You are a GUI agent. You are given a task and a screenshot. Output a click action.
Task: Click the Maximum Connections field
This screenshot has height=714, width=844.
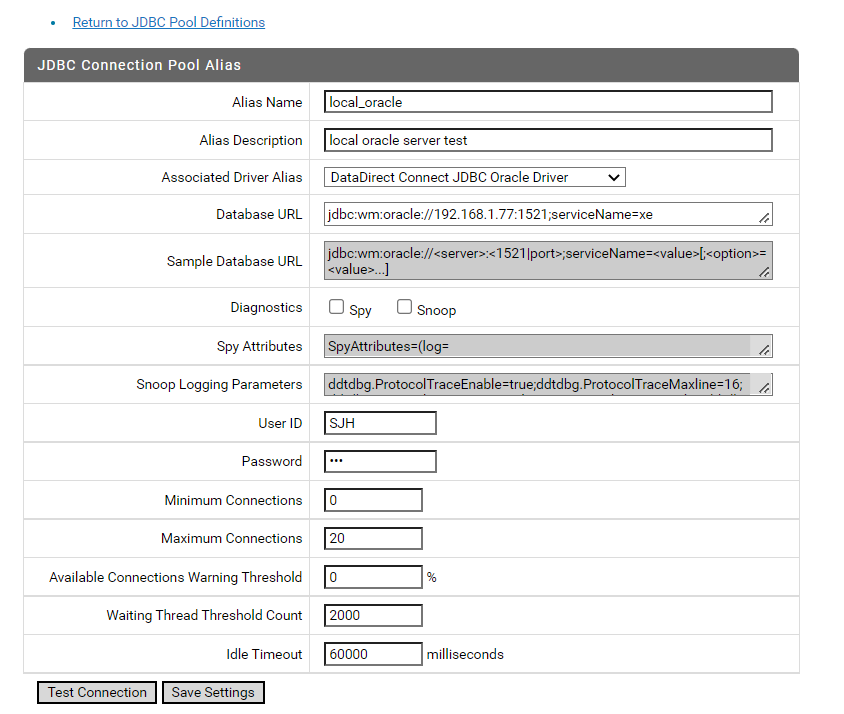(x=374, y=538)
